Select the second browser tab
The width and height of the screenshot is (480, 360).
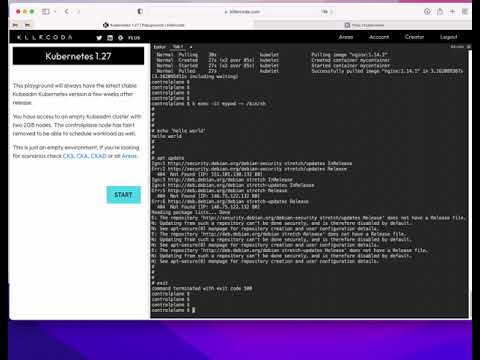pos(363,25)
